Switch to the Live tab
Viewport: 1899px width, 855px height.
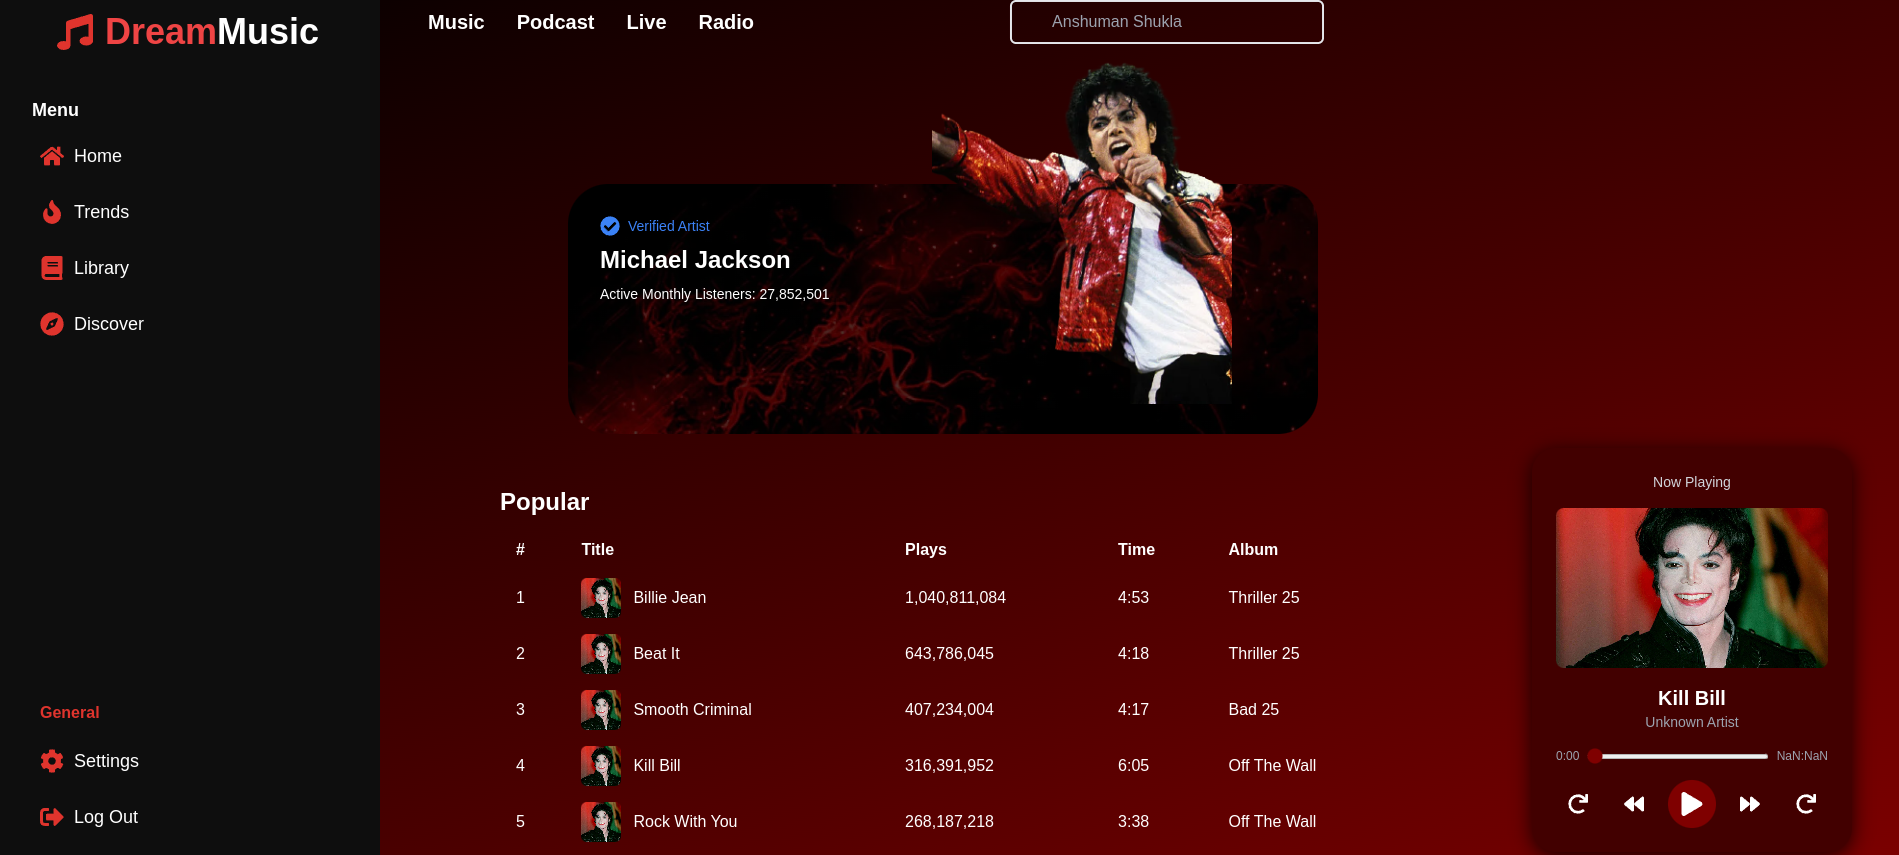pos(646,22)
